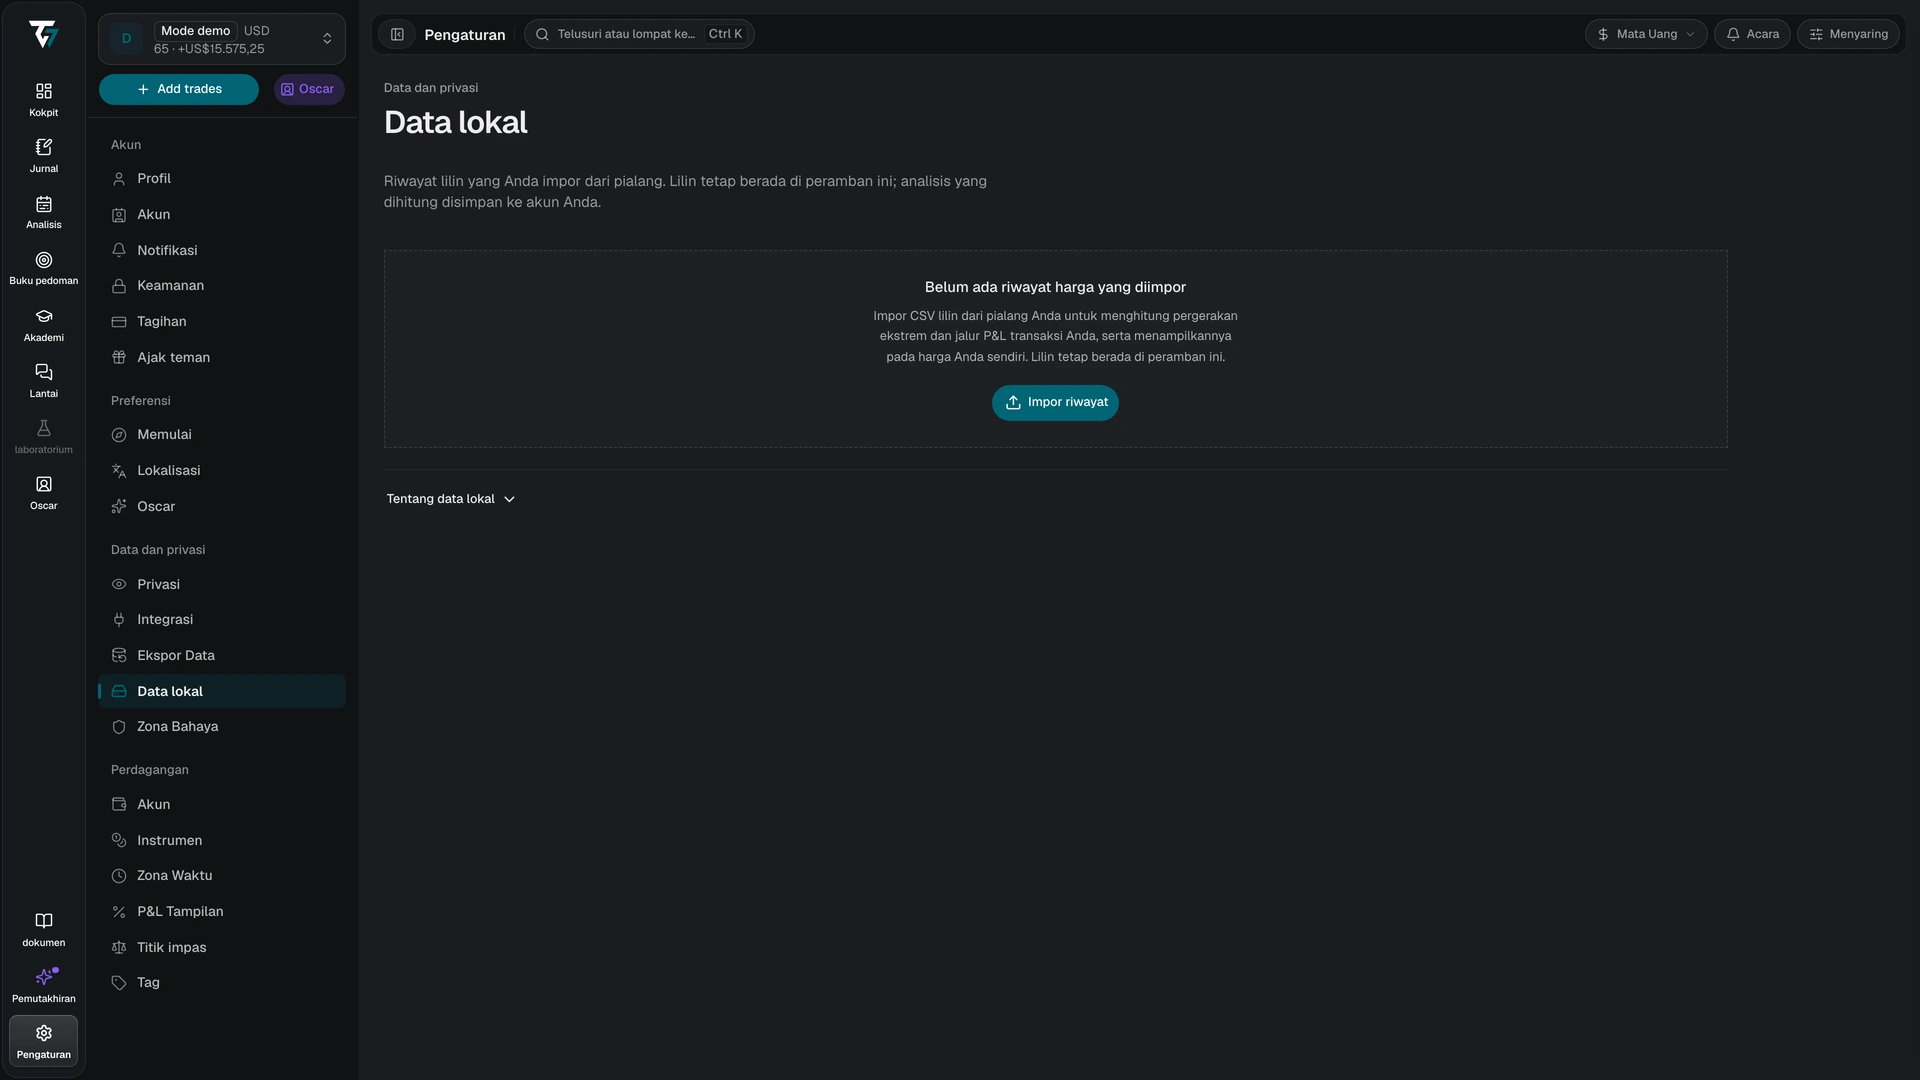This screenshot has width=1920, height=1080.
Task: Open Titik impas settings
Action: pos(222,947)
